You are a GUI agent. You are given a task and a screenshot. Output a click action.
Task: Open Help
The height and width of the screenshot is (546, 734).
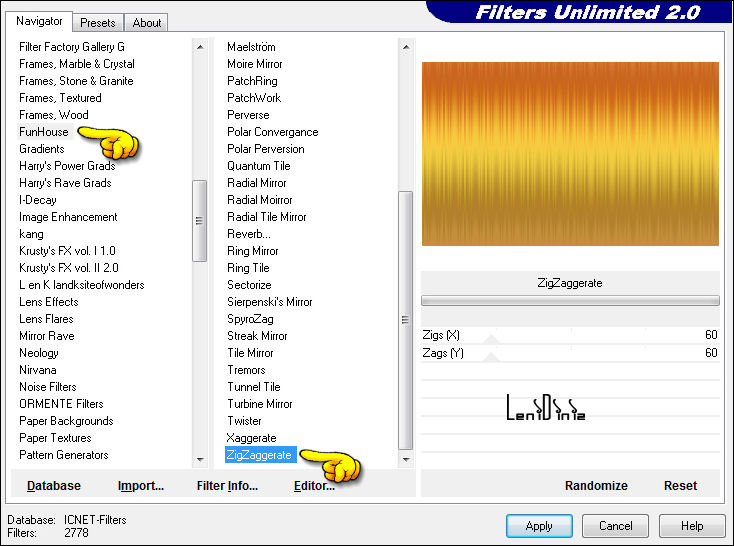tap(691, 526)
